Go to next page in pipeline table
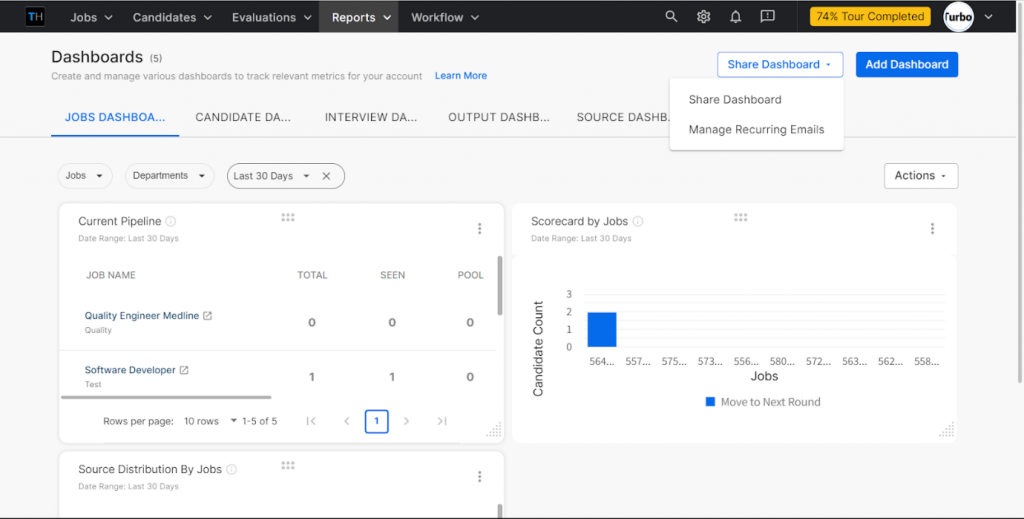 406,421
